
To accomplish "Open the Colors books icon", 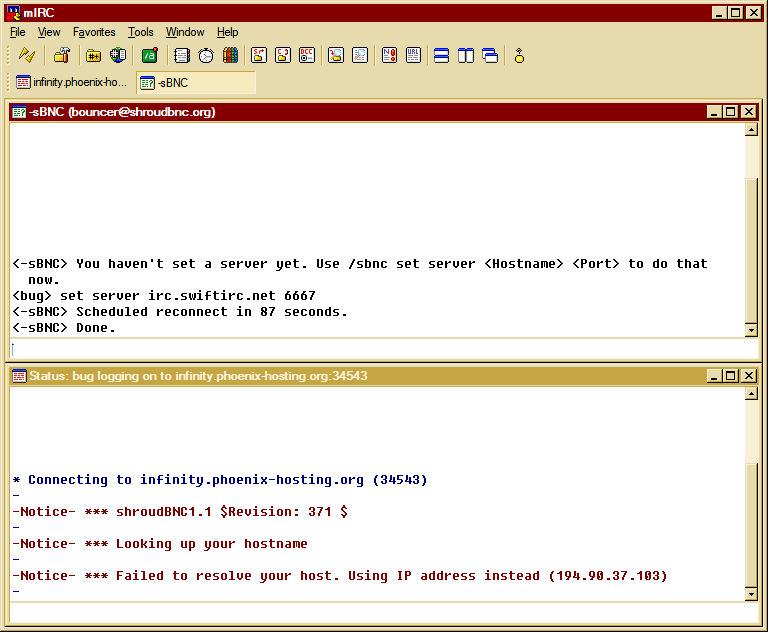I will tap(230, 55).
